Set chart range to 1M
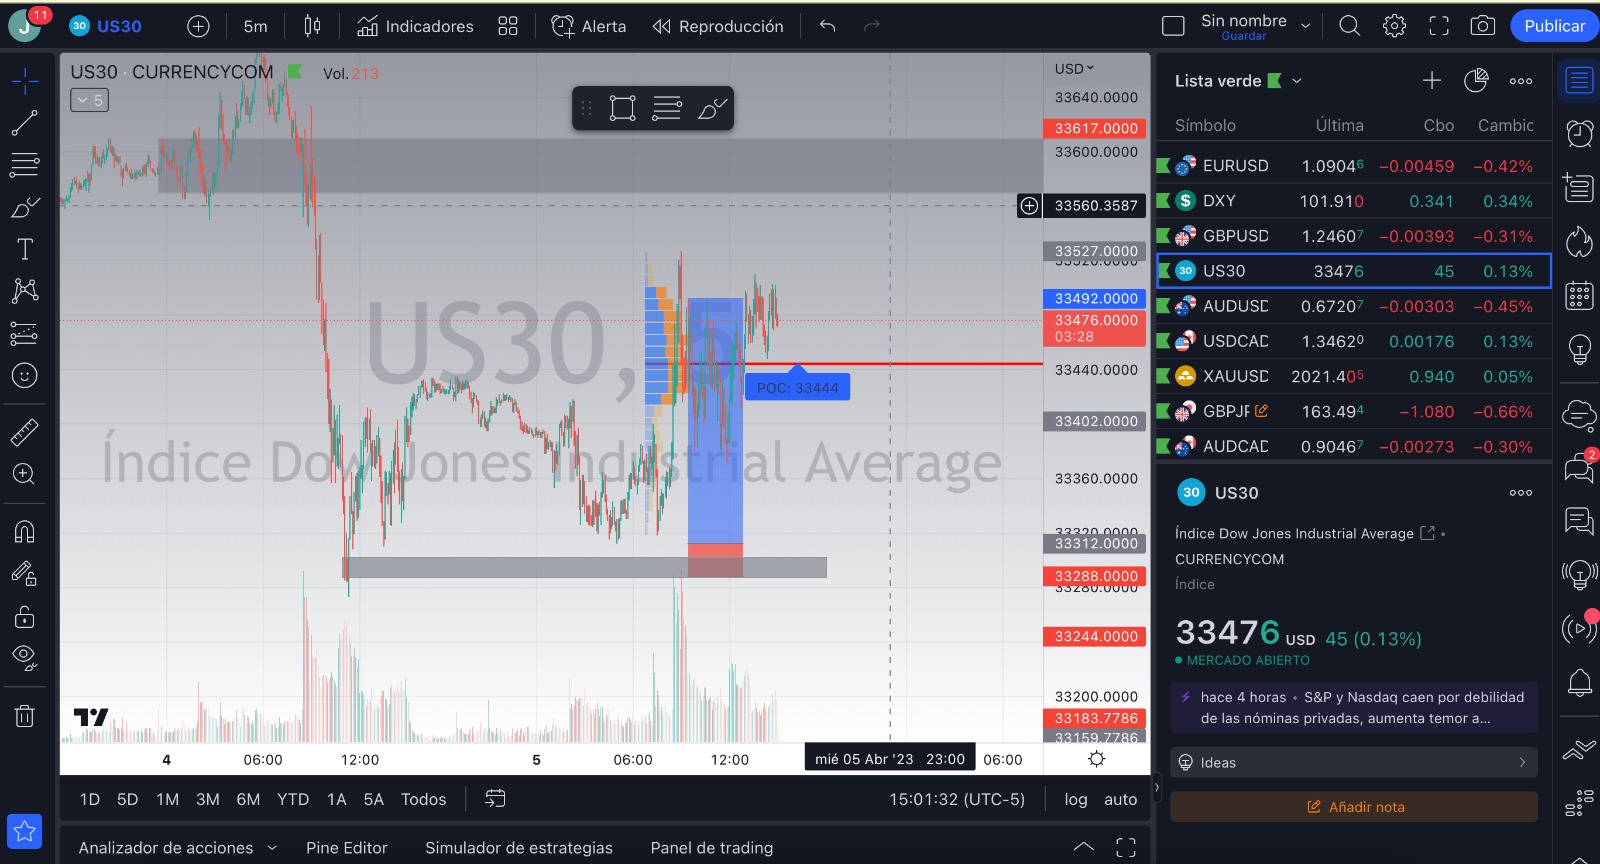 coord(167,799)
